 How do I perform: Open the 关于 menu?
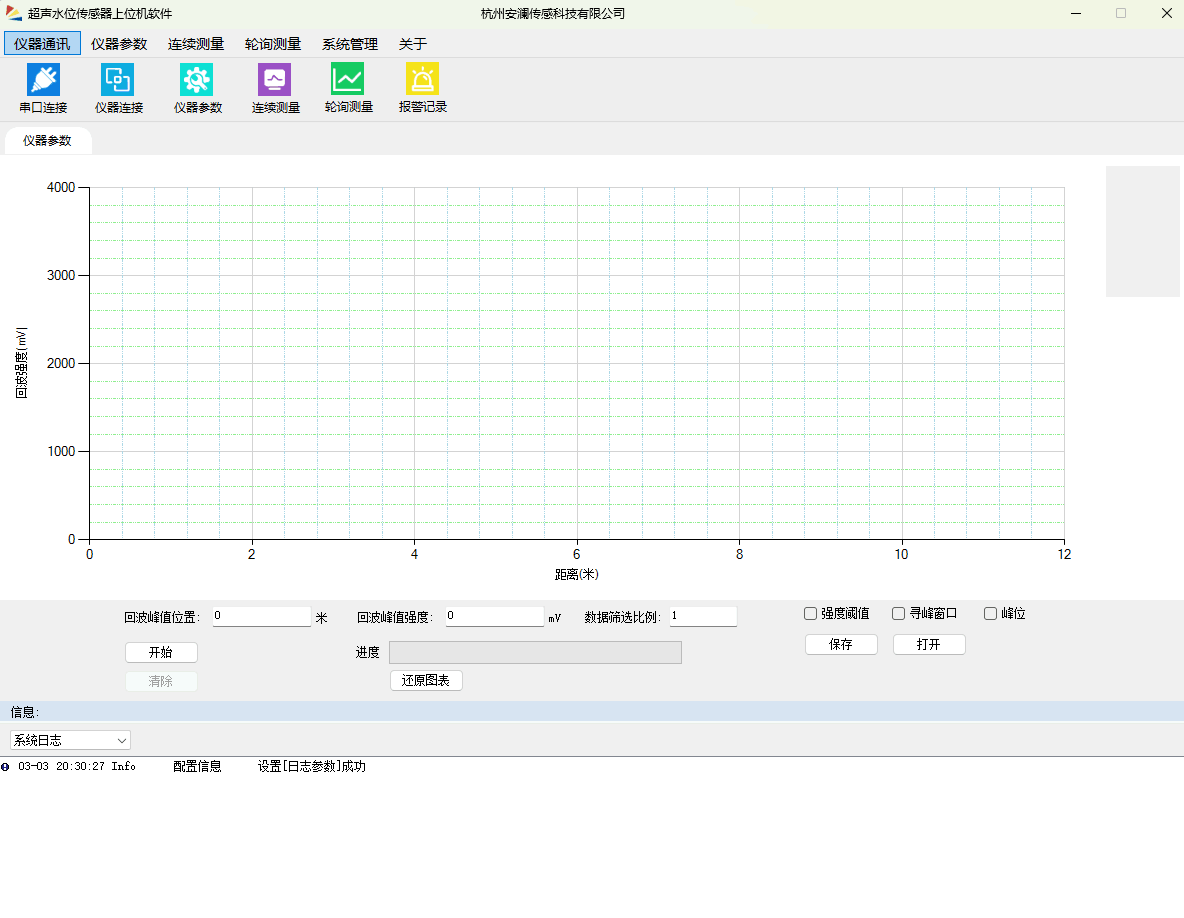coord(412,44)
